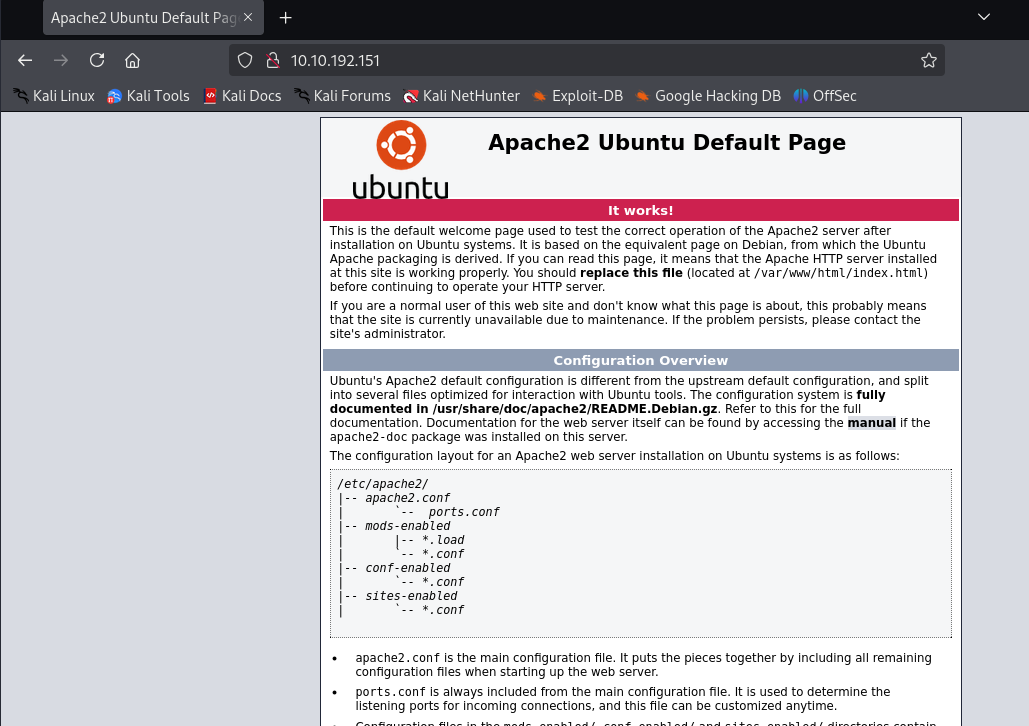The height and width of the screenshot is (726, 1029).
Task: Click sites-enabled in the config tree
Action: (411, 596)
